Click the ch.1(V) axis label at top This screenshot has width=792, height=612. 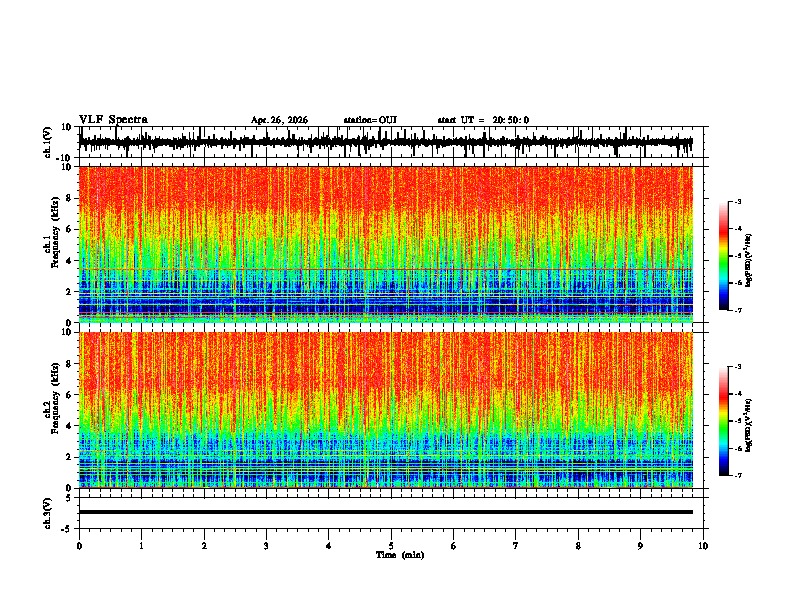click(x=47, y=142)
